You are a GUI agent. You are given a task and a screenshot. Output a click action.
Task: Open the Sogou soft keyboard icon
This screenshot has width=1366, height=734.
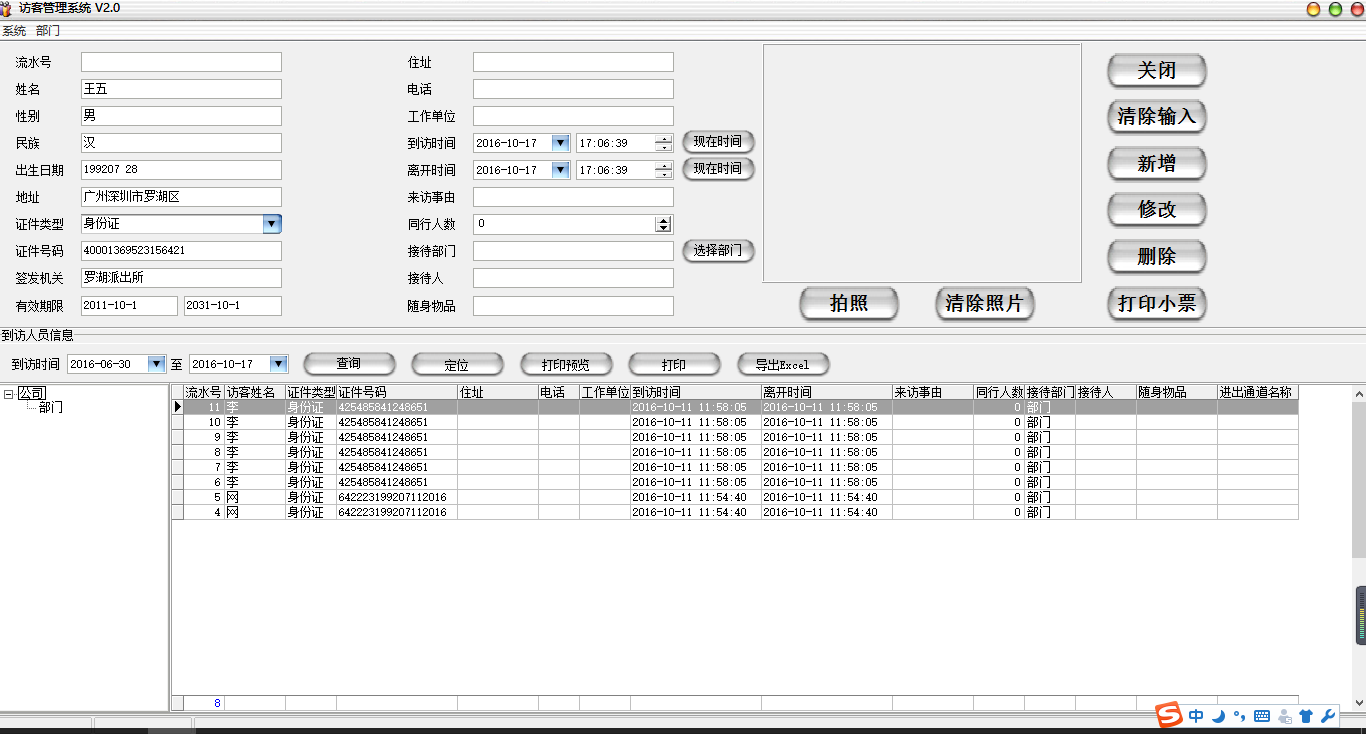[1261, 716]
